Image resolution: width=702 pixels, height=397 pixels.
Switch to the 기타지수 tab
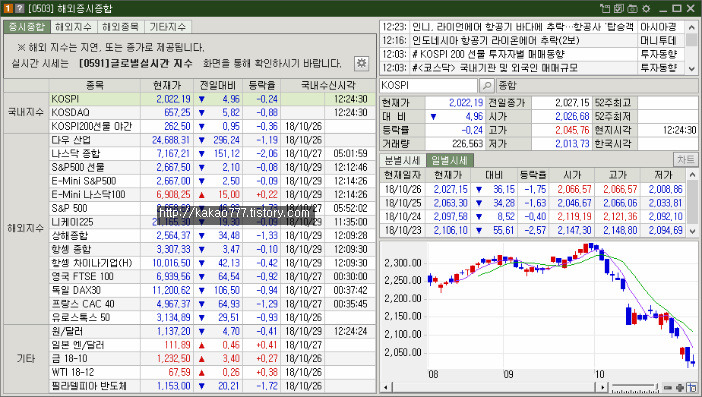pyautogui.click(x=168, y=27)
